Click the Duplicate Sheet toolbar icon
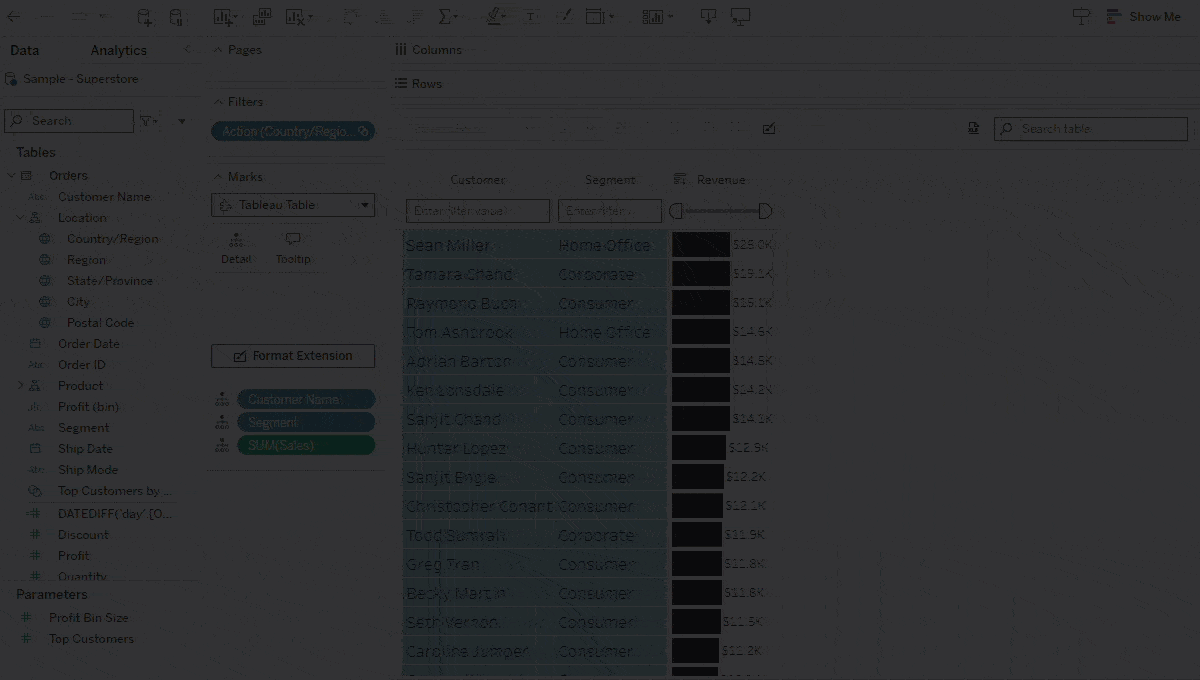This screenshot has width=1200, height=680. [260, 16]
